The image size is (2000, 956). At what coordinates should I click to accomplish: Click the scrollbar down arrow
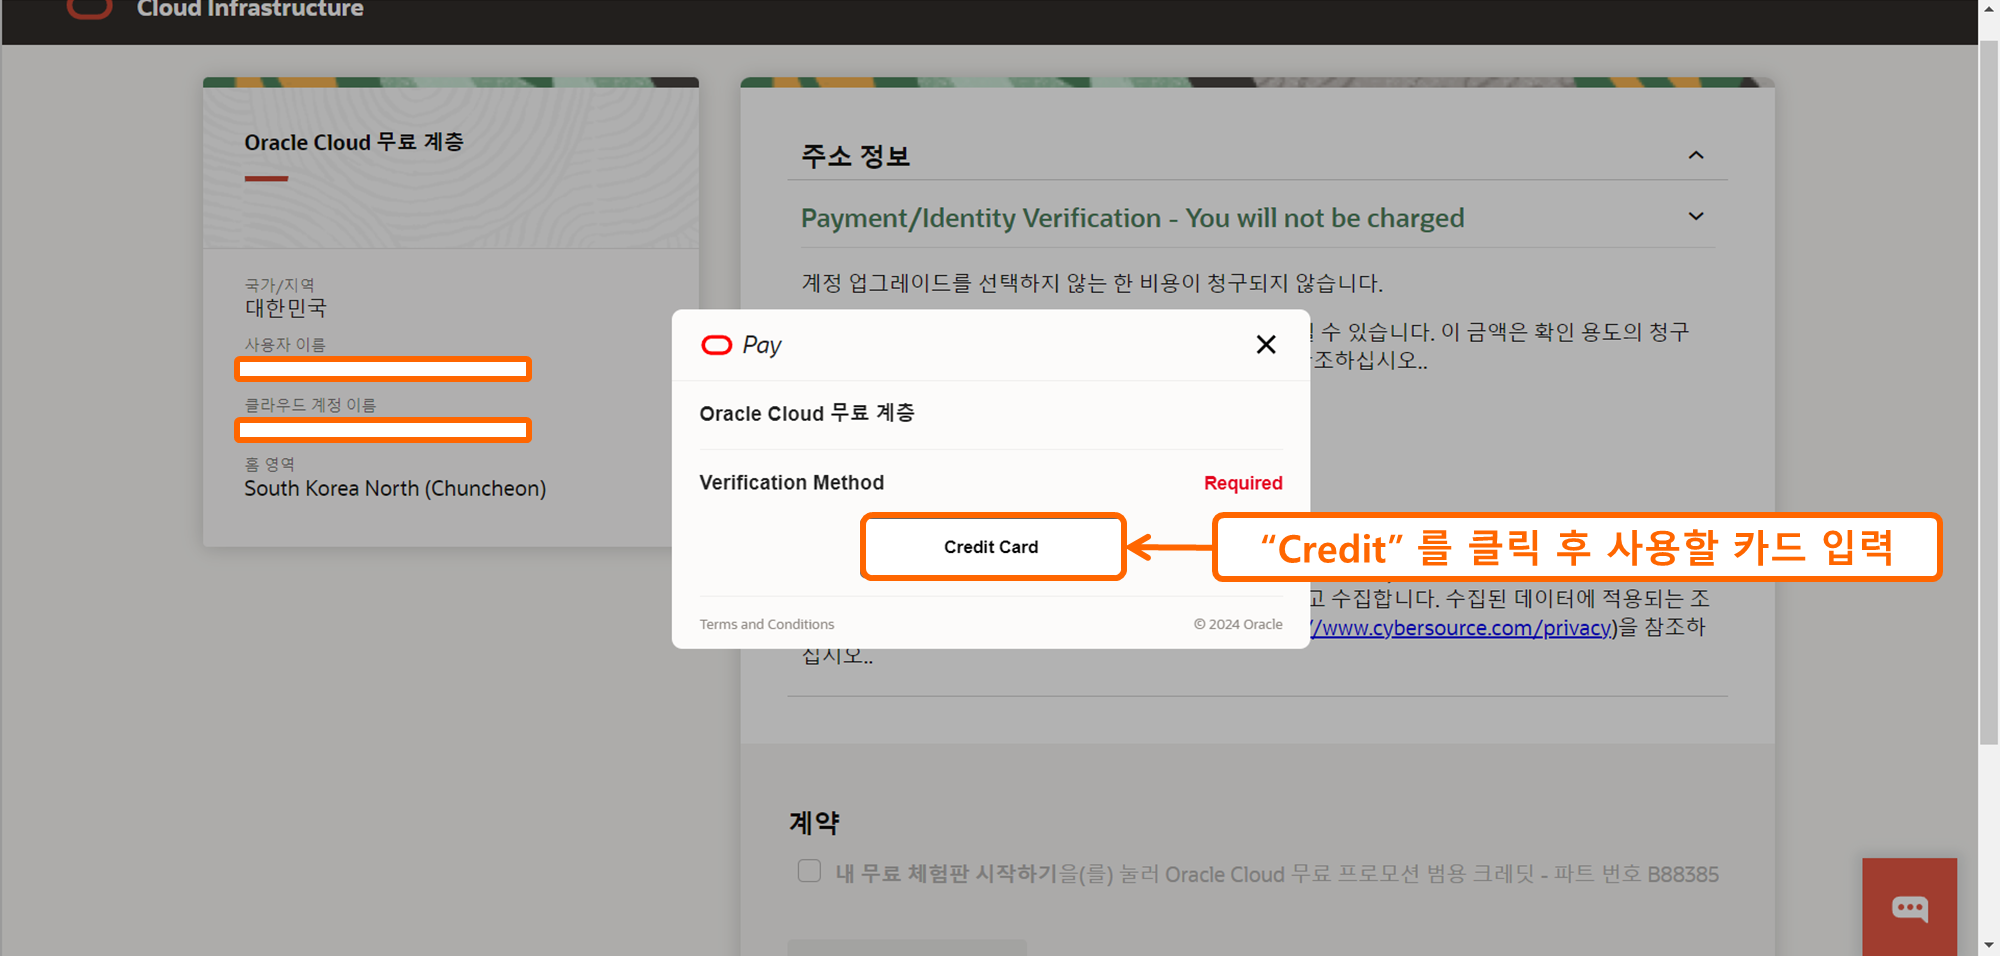point(1989,945)
